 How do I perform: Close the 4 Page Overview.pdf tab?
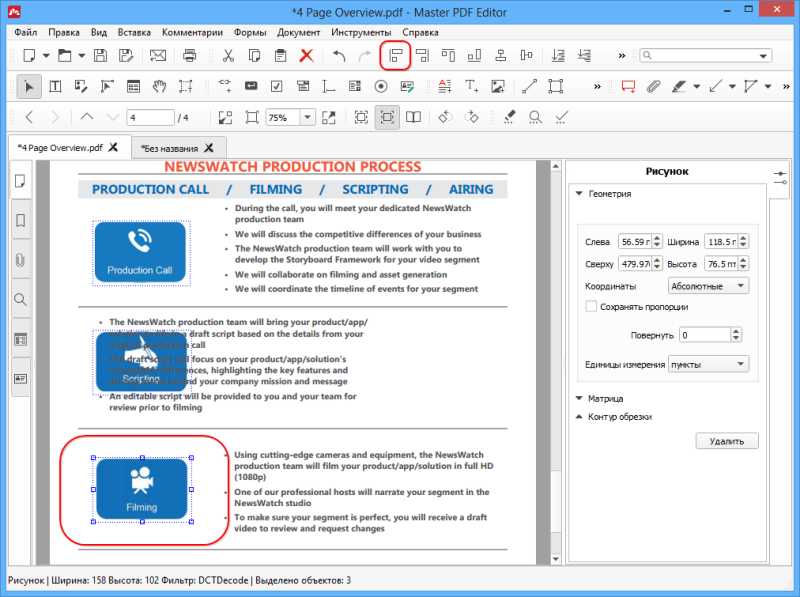click(113, 147)
